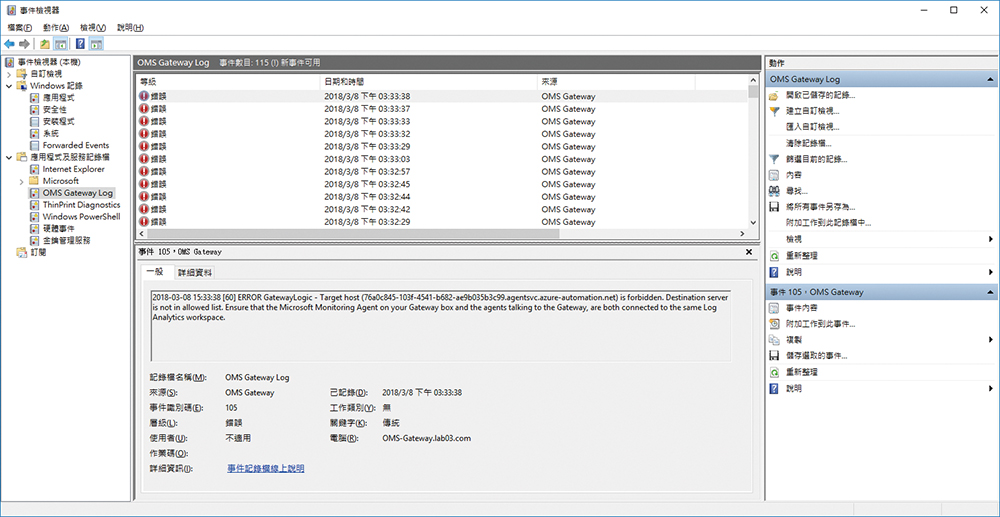1000x517 pixels.
Task: Collapse the Windows 記錄 tree node
Action: click(9, 85)
